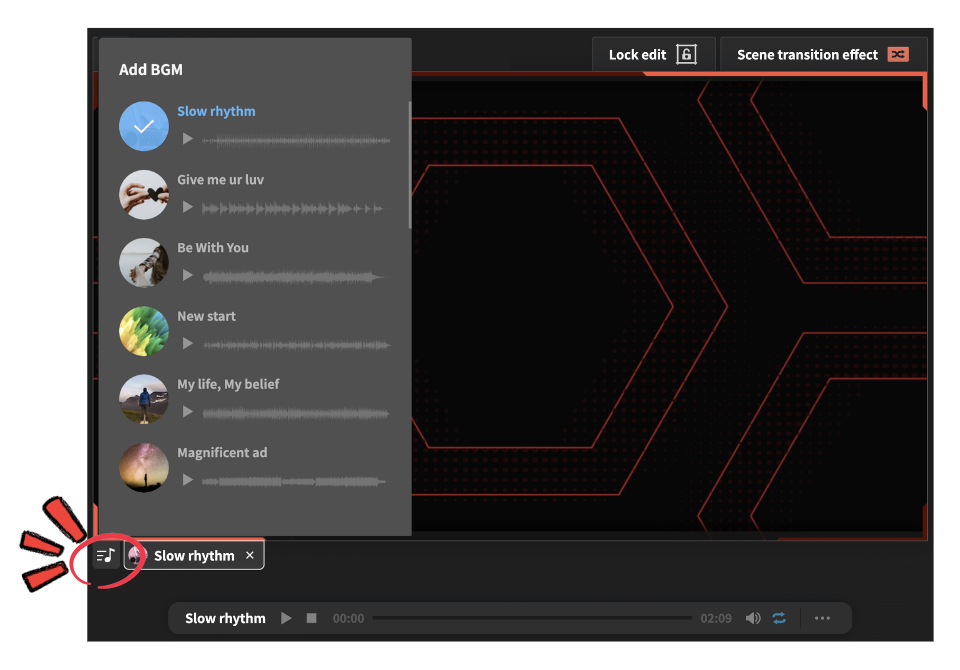
Task: Click the 'Slow rhythm' title in the list
Action: (216, 111)
